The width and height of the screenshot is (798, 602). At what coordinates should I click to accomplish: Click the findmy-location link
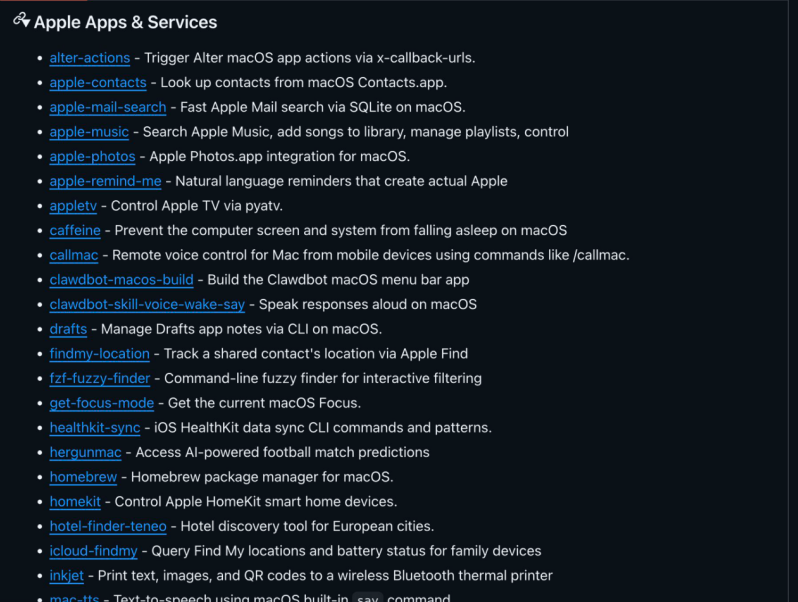tap(99, 353)
